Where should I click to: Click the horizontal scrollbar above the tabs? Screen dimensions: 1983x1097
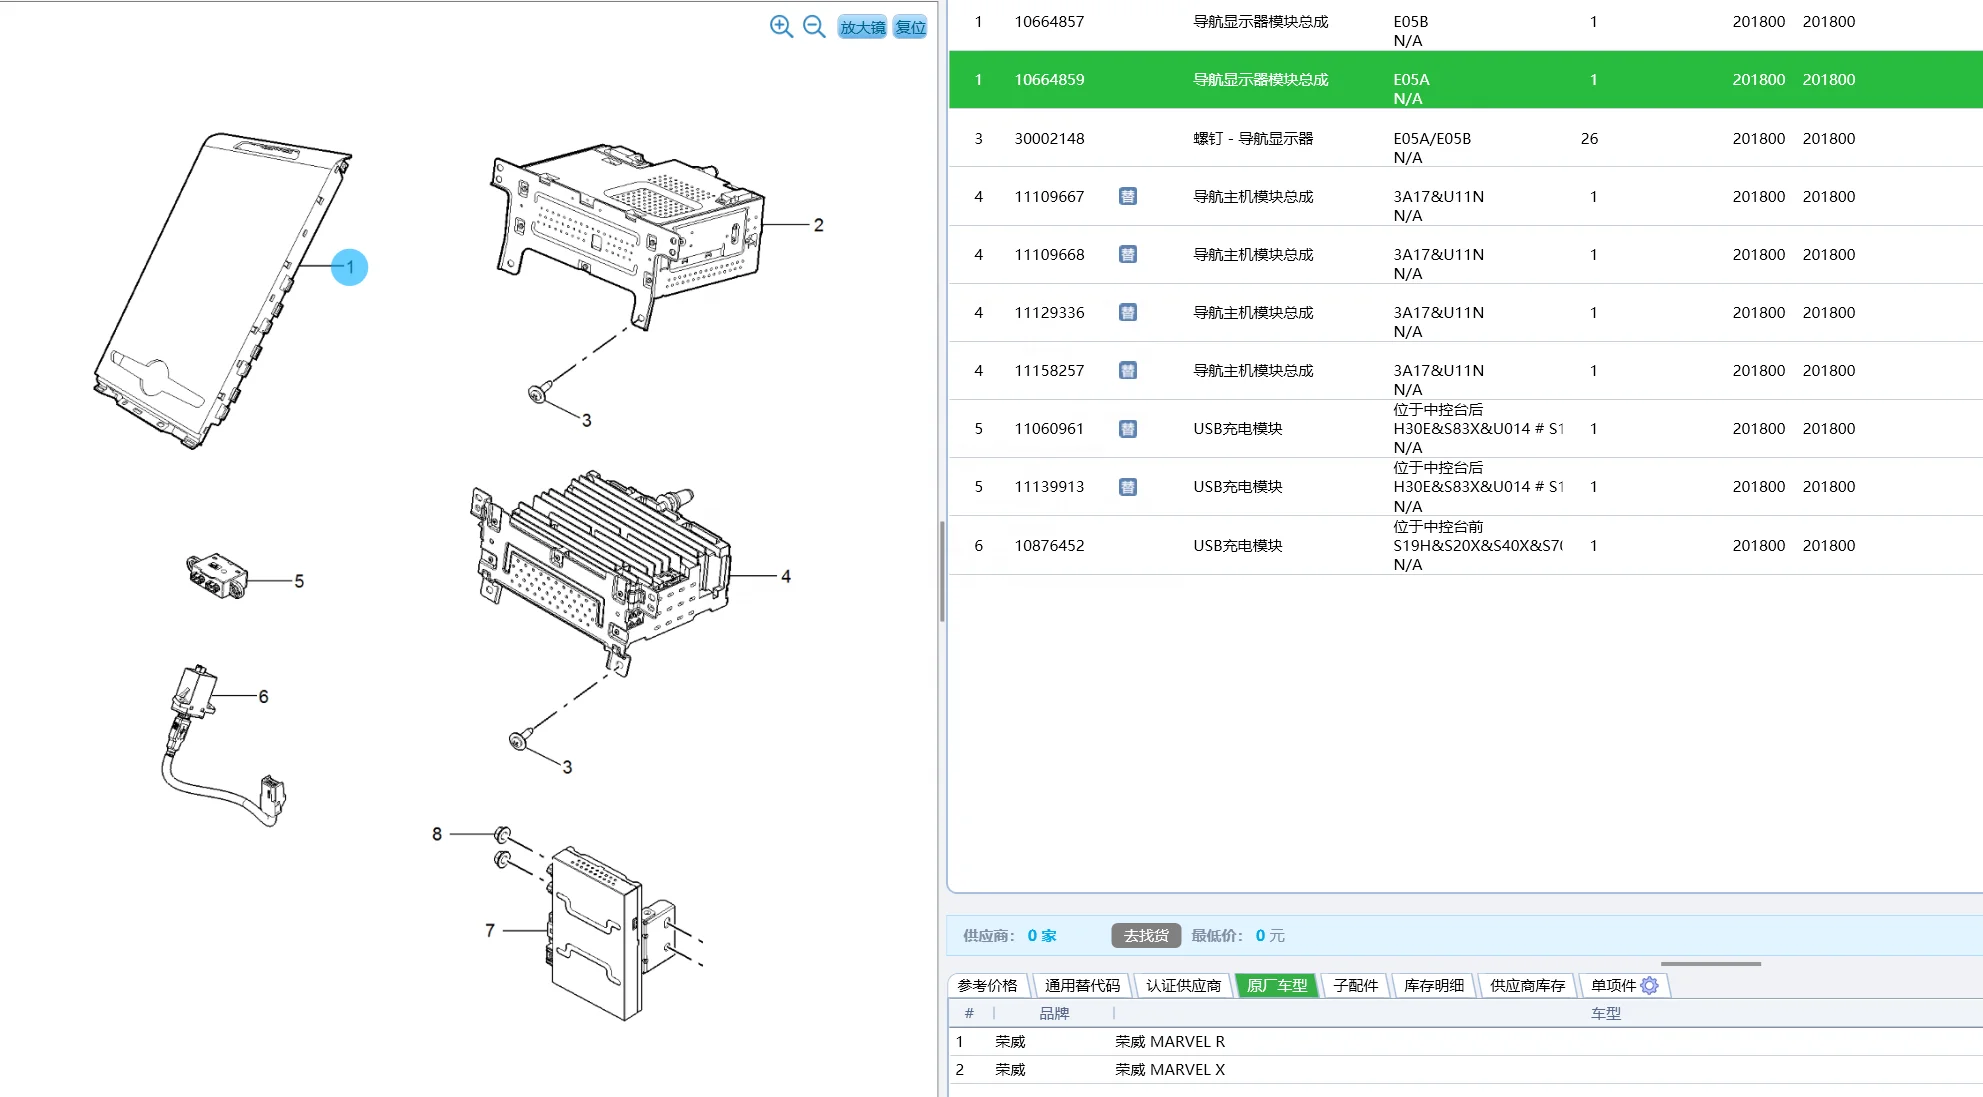[x=1710, y=964]
